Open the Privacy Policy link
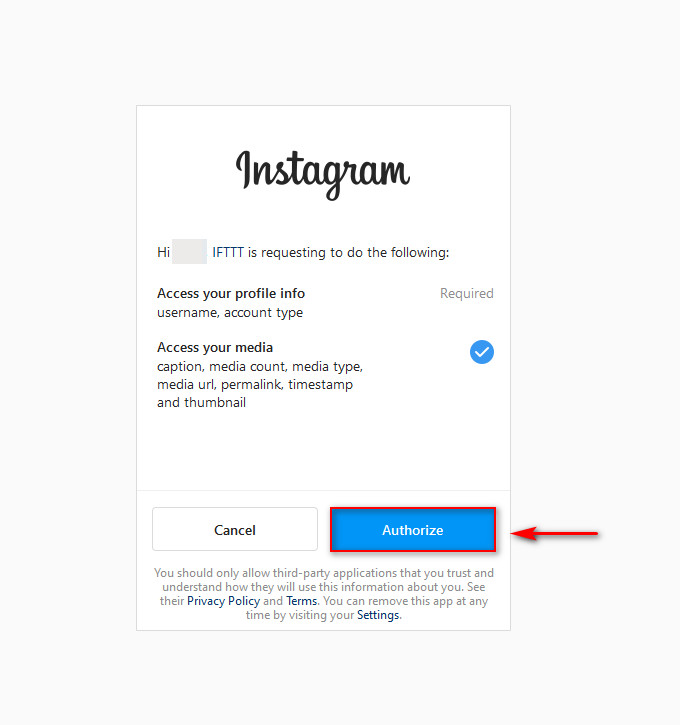The width and height of the screenshot is (680, 725). [x=224, y=601]
